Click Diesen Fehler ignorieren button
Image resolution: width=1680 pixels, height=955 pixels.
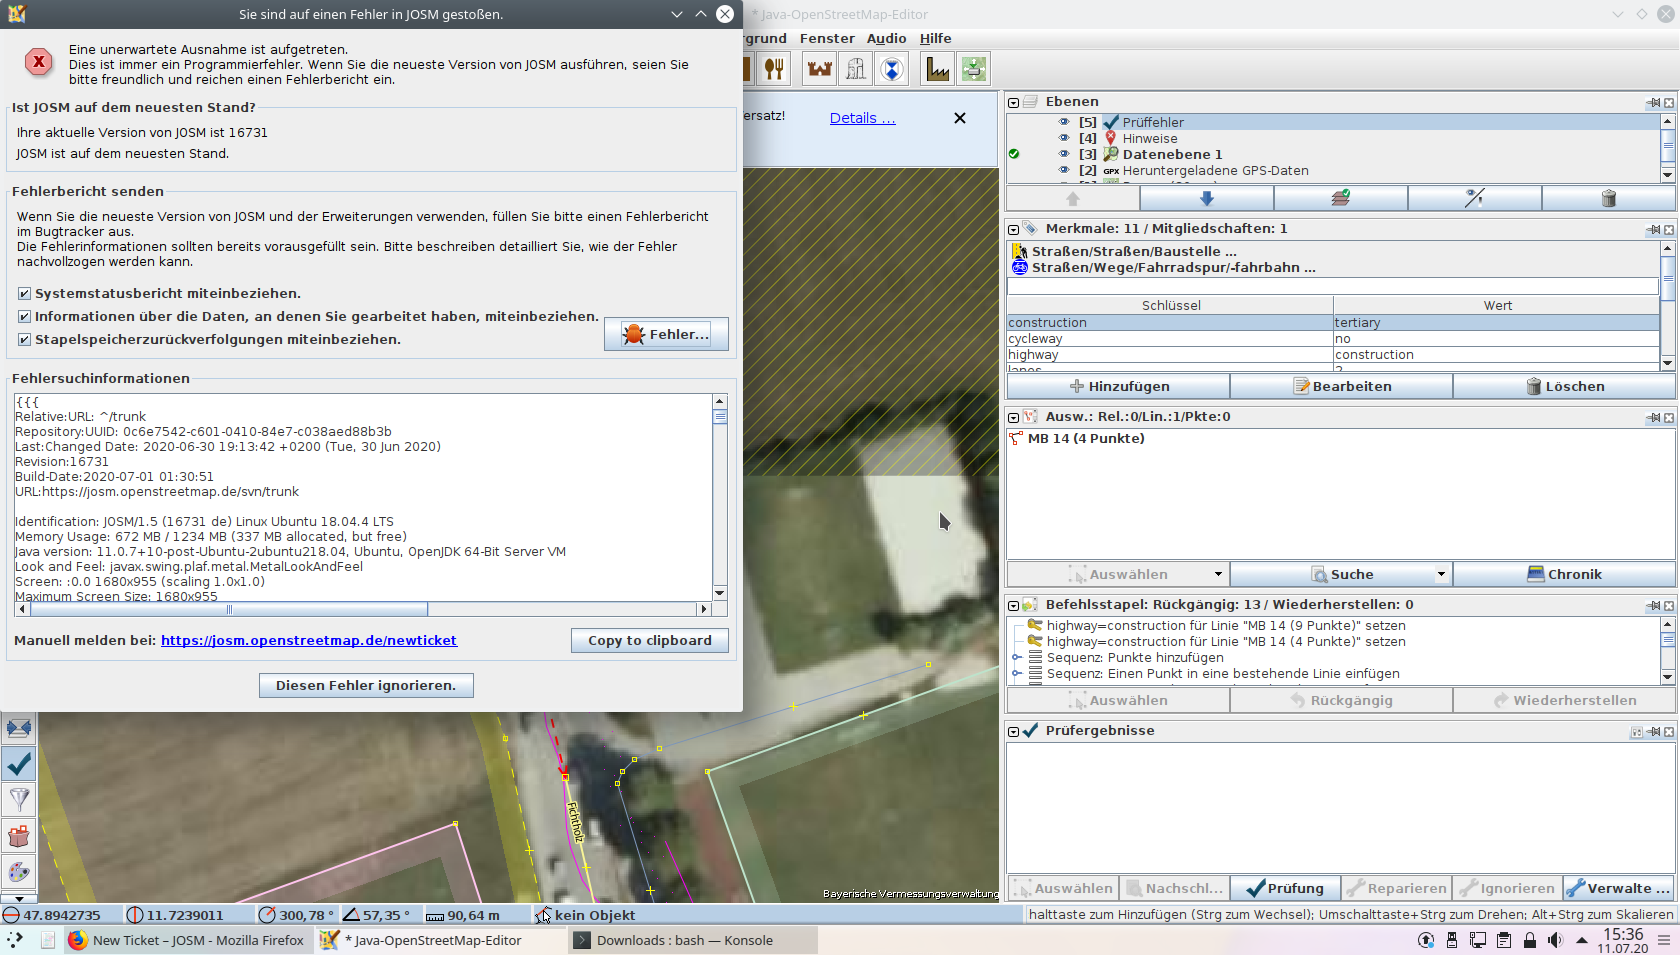coord(366,685)
